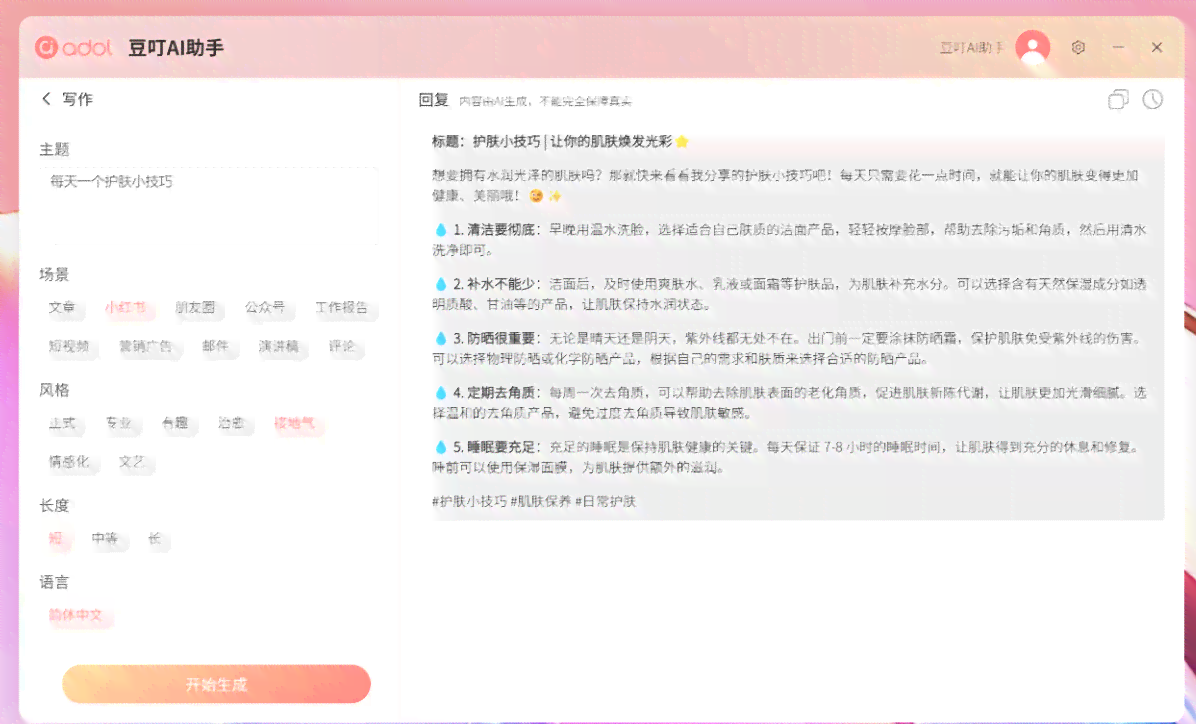Choose the 正式 style
1196x724 pixels.
[62, 423]
